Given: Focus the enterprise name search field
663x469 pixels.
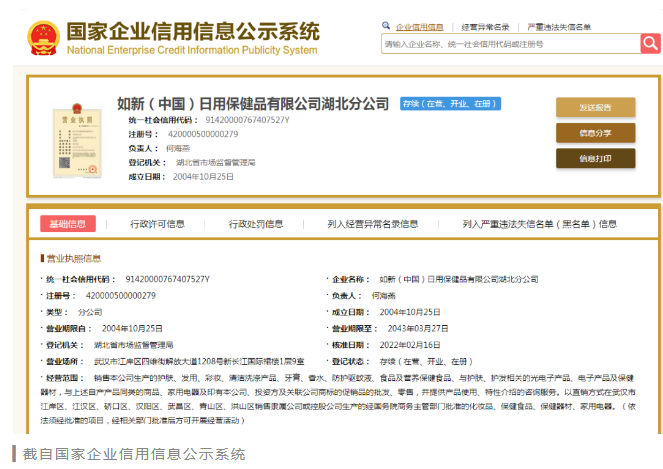Looking at the screenshot, I should click(511, 44).
